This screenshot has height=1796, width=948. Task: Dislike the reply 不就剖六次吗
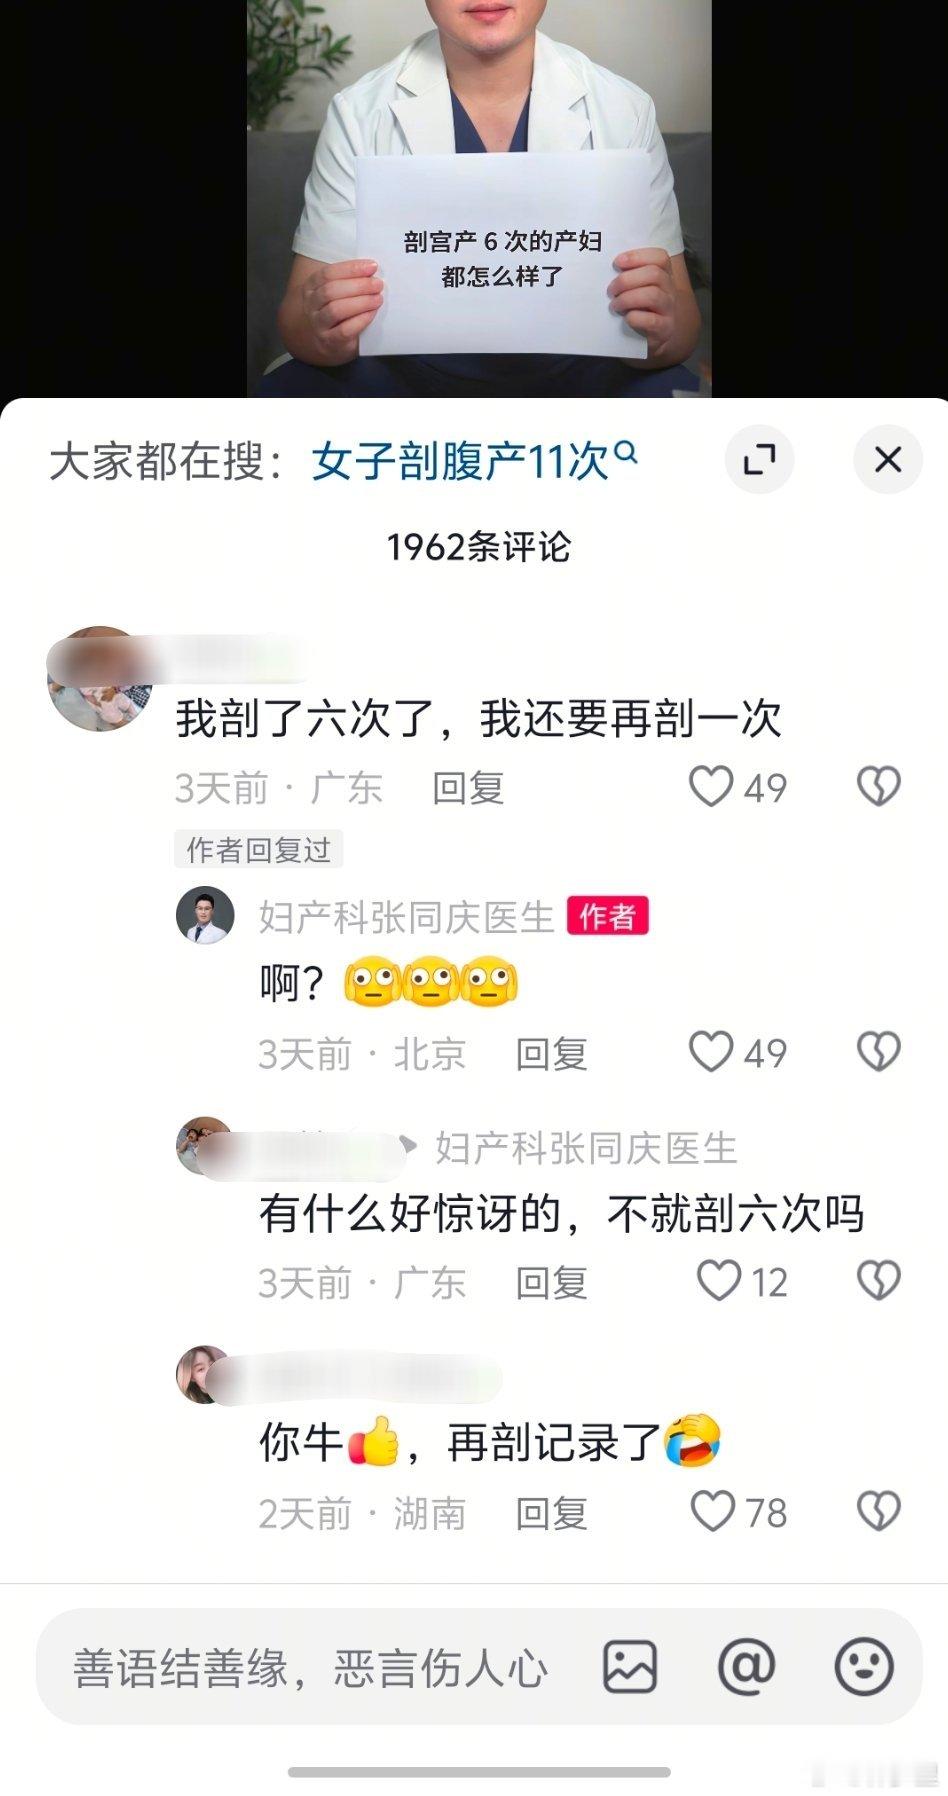(x=879, y=1281)
